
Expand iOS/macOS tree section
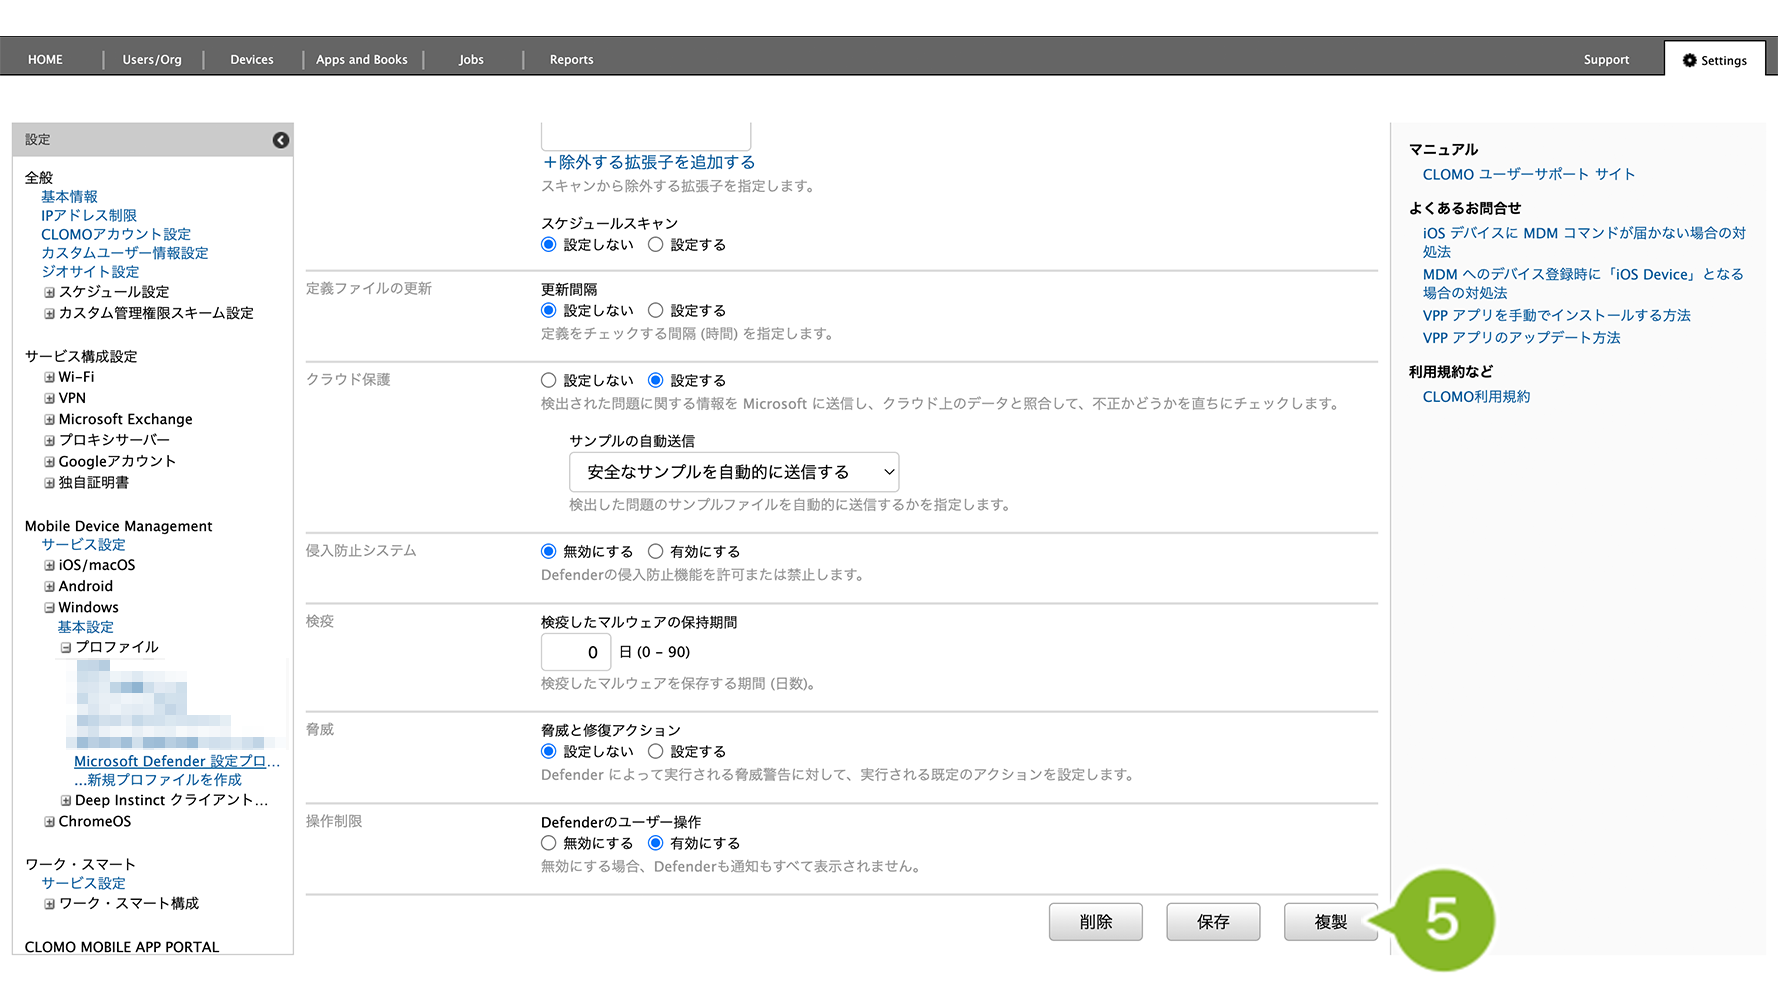click(x=49, y=566)
